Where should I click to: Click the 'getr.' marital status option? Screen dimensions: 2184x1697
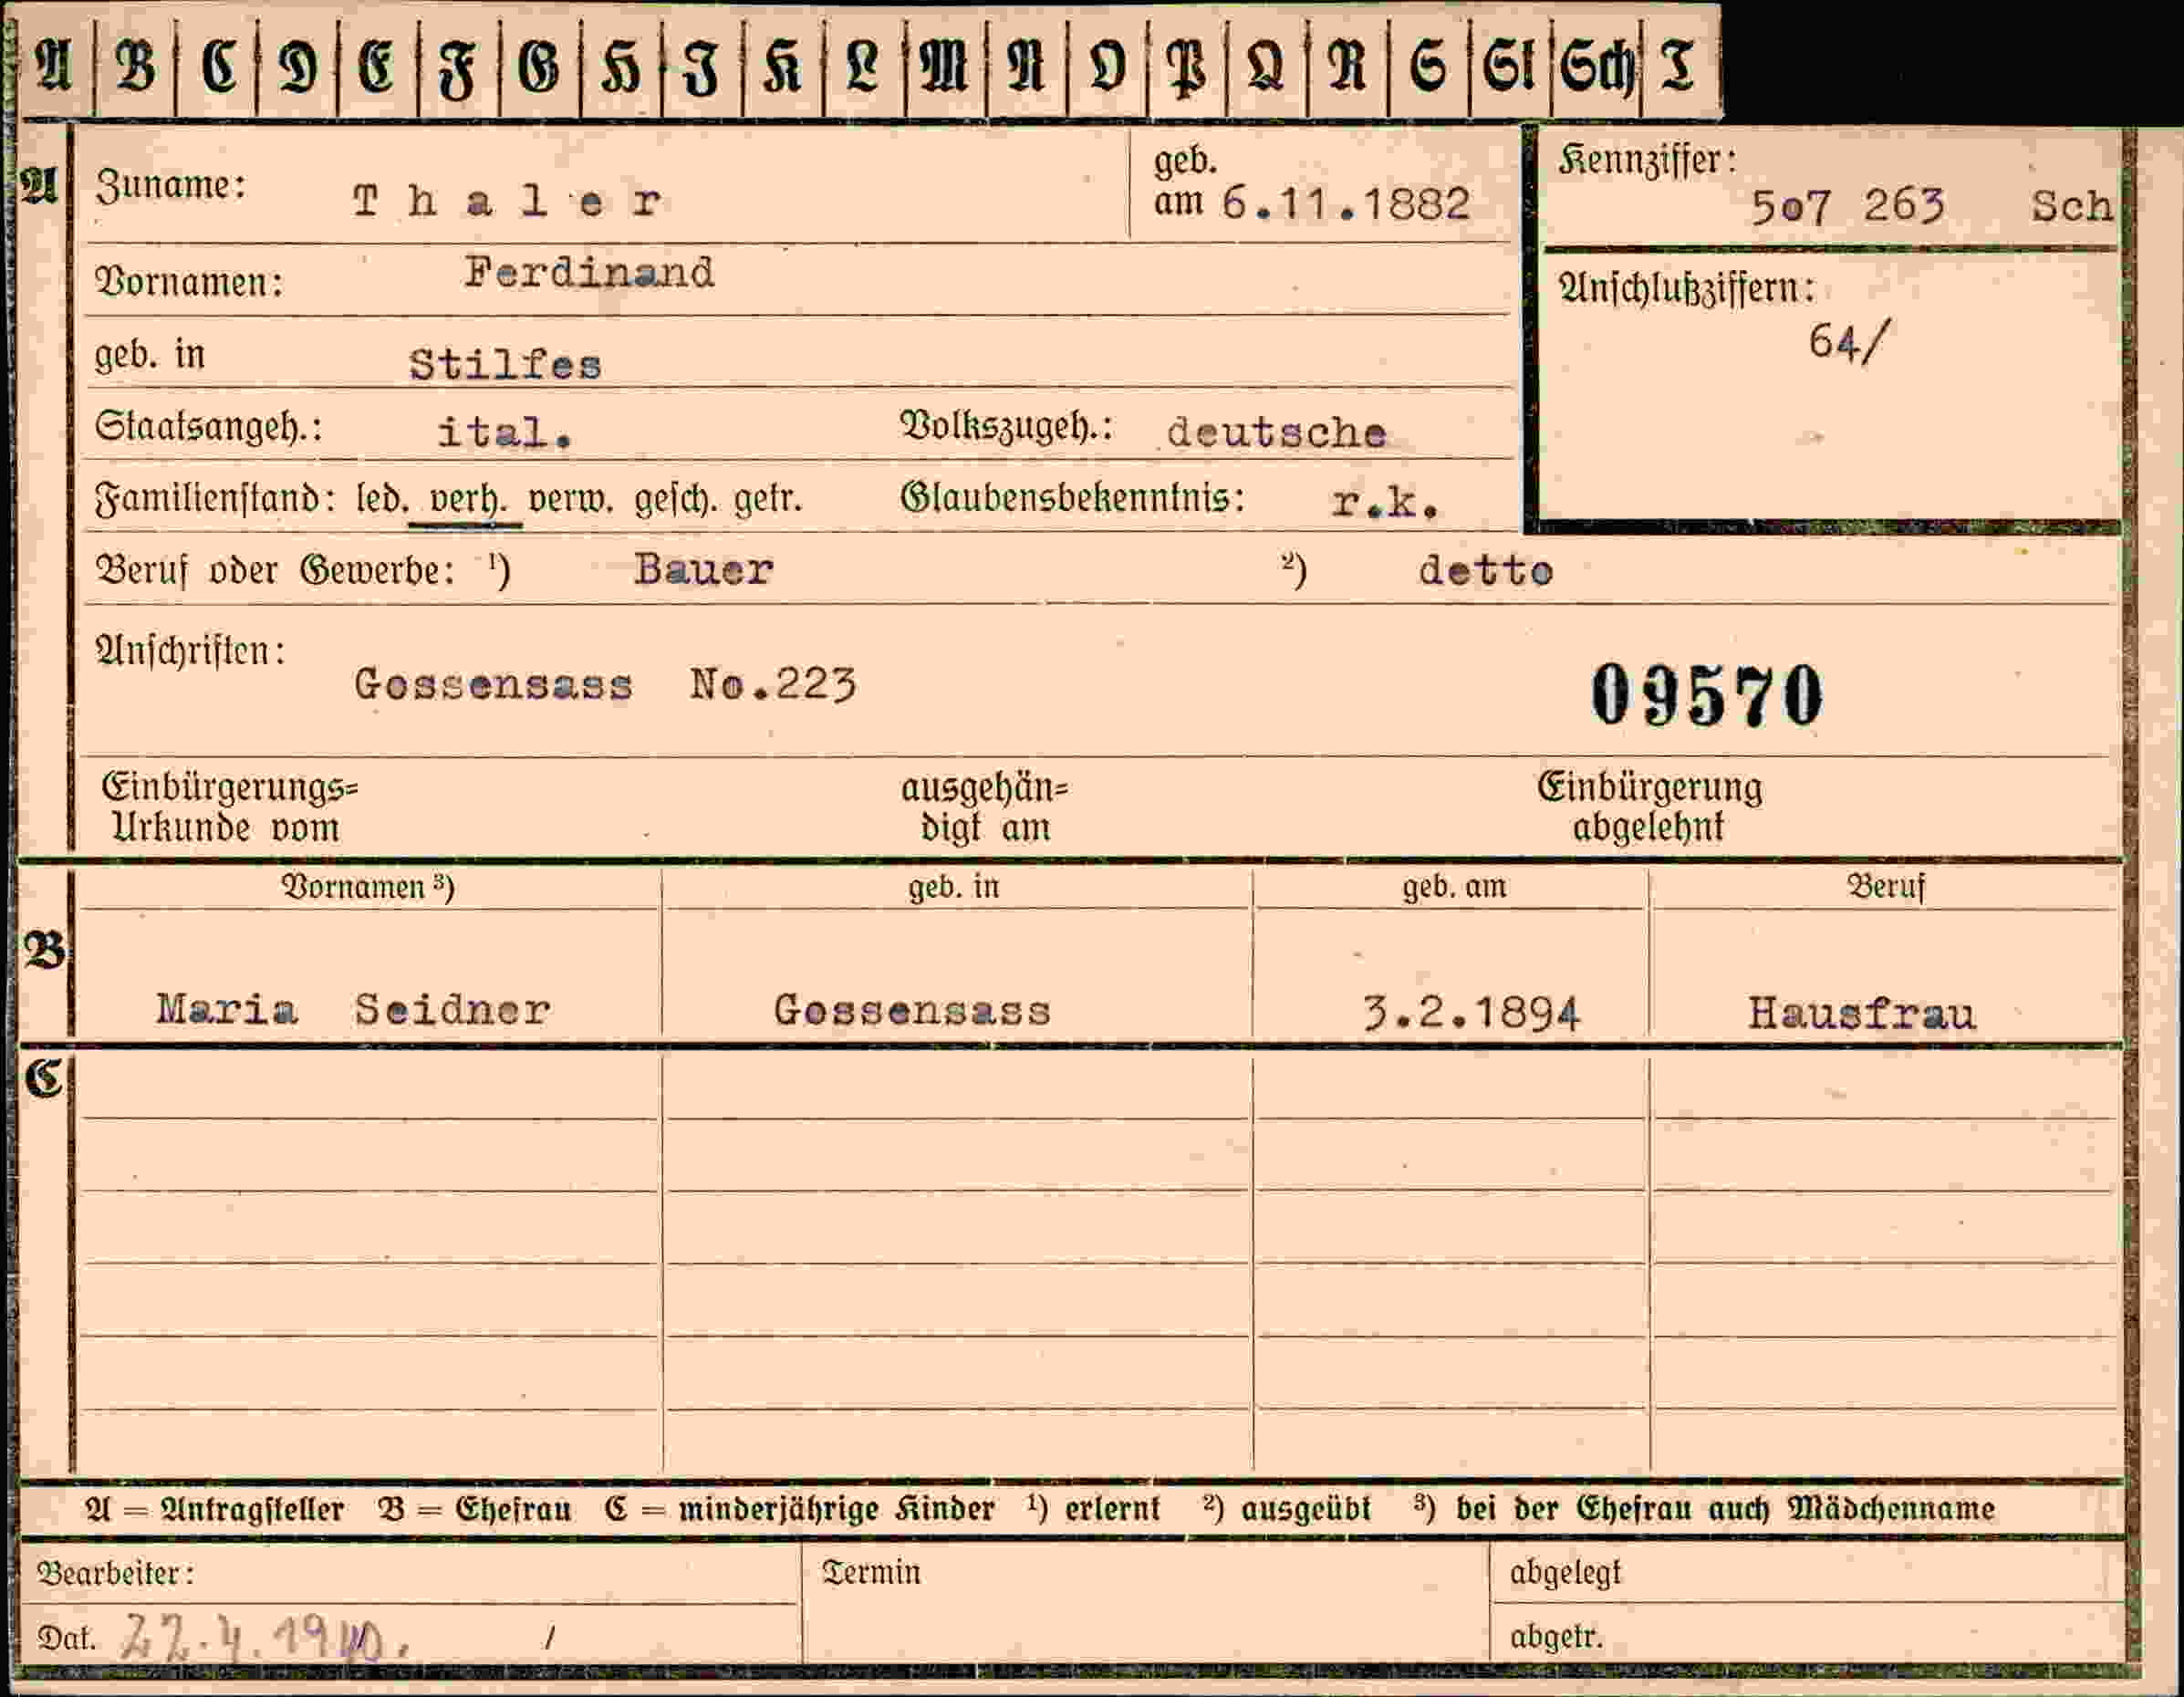pos(768,497)
